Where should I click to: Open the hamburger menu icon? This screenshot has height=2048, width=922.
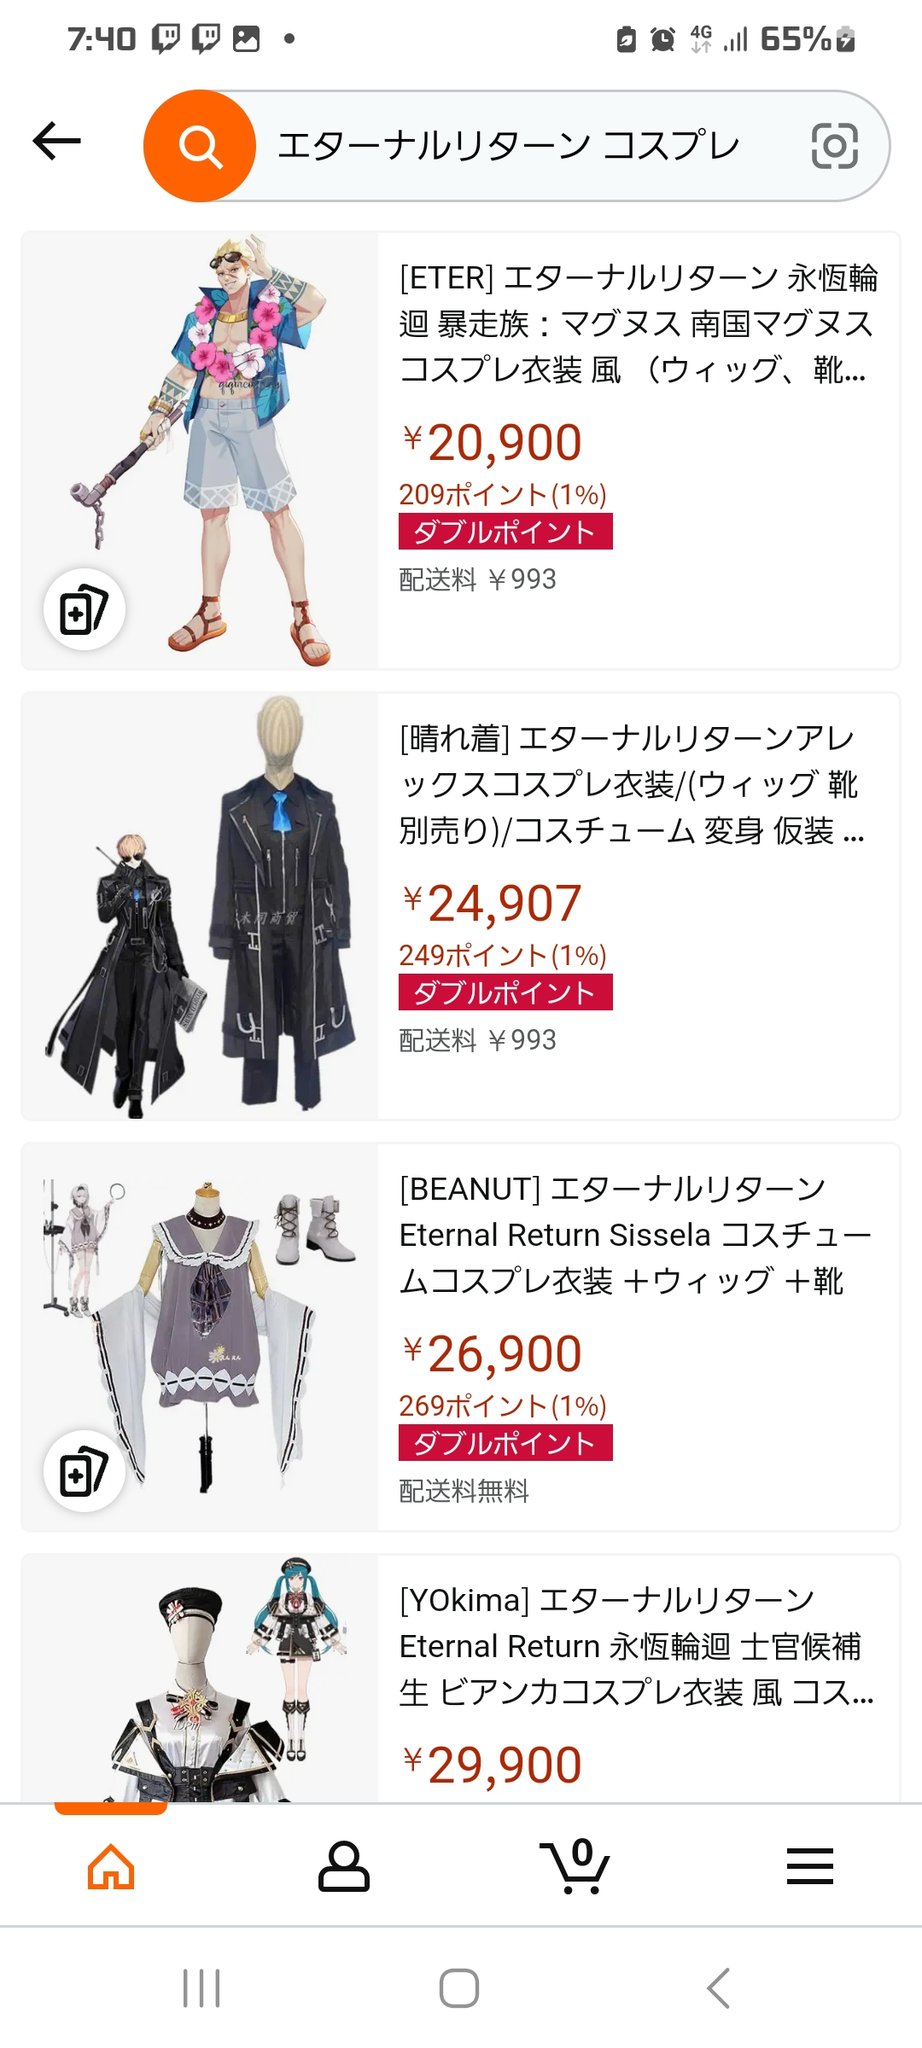(x=809, y=1866)
